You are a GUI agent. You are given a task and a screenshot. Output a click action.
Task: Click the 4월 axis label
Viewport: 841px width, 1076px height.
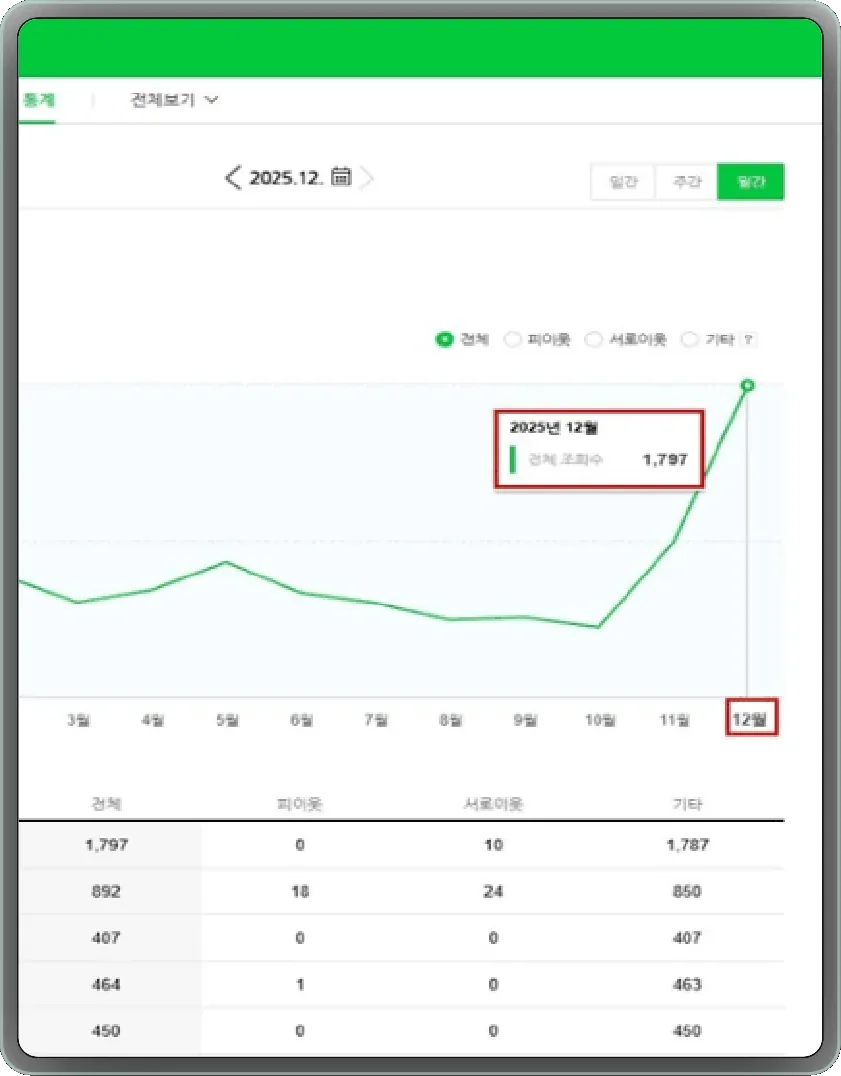(x=152, y=720)
